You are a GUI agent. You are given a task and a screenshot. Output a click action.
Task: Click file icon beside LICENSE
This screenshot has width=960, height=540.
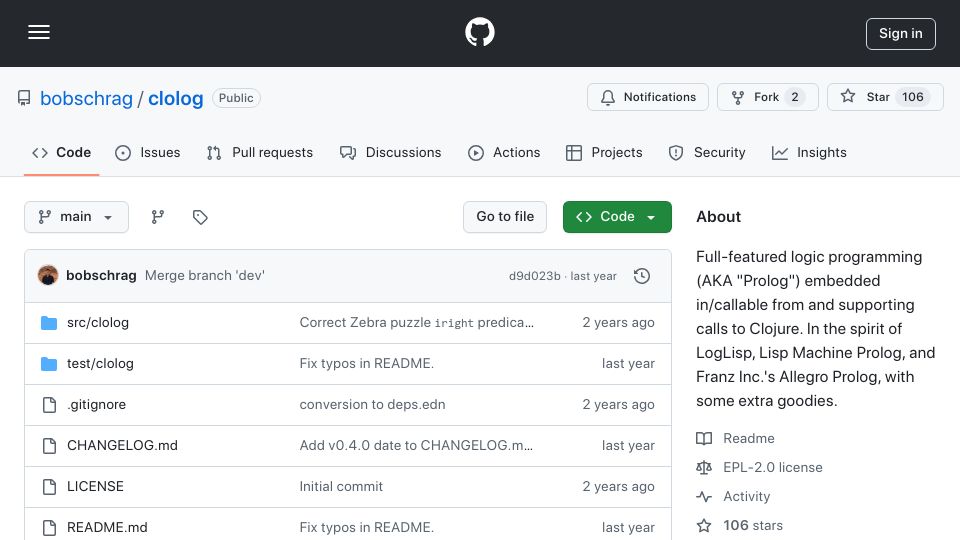tap(49, 487)
